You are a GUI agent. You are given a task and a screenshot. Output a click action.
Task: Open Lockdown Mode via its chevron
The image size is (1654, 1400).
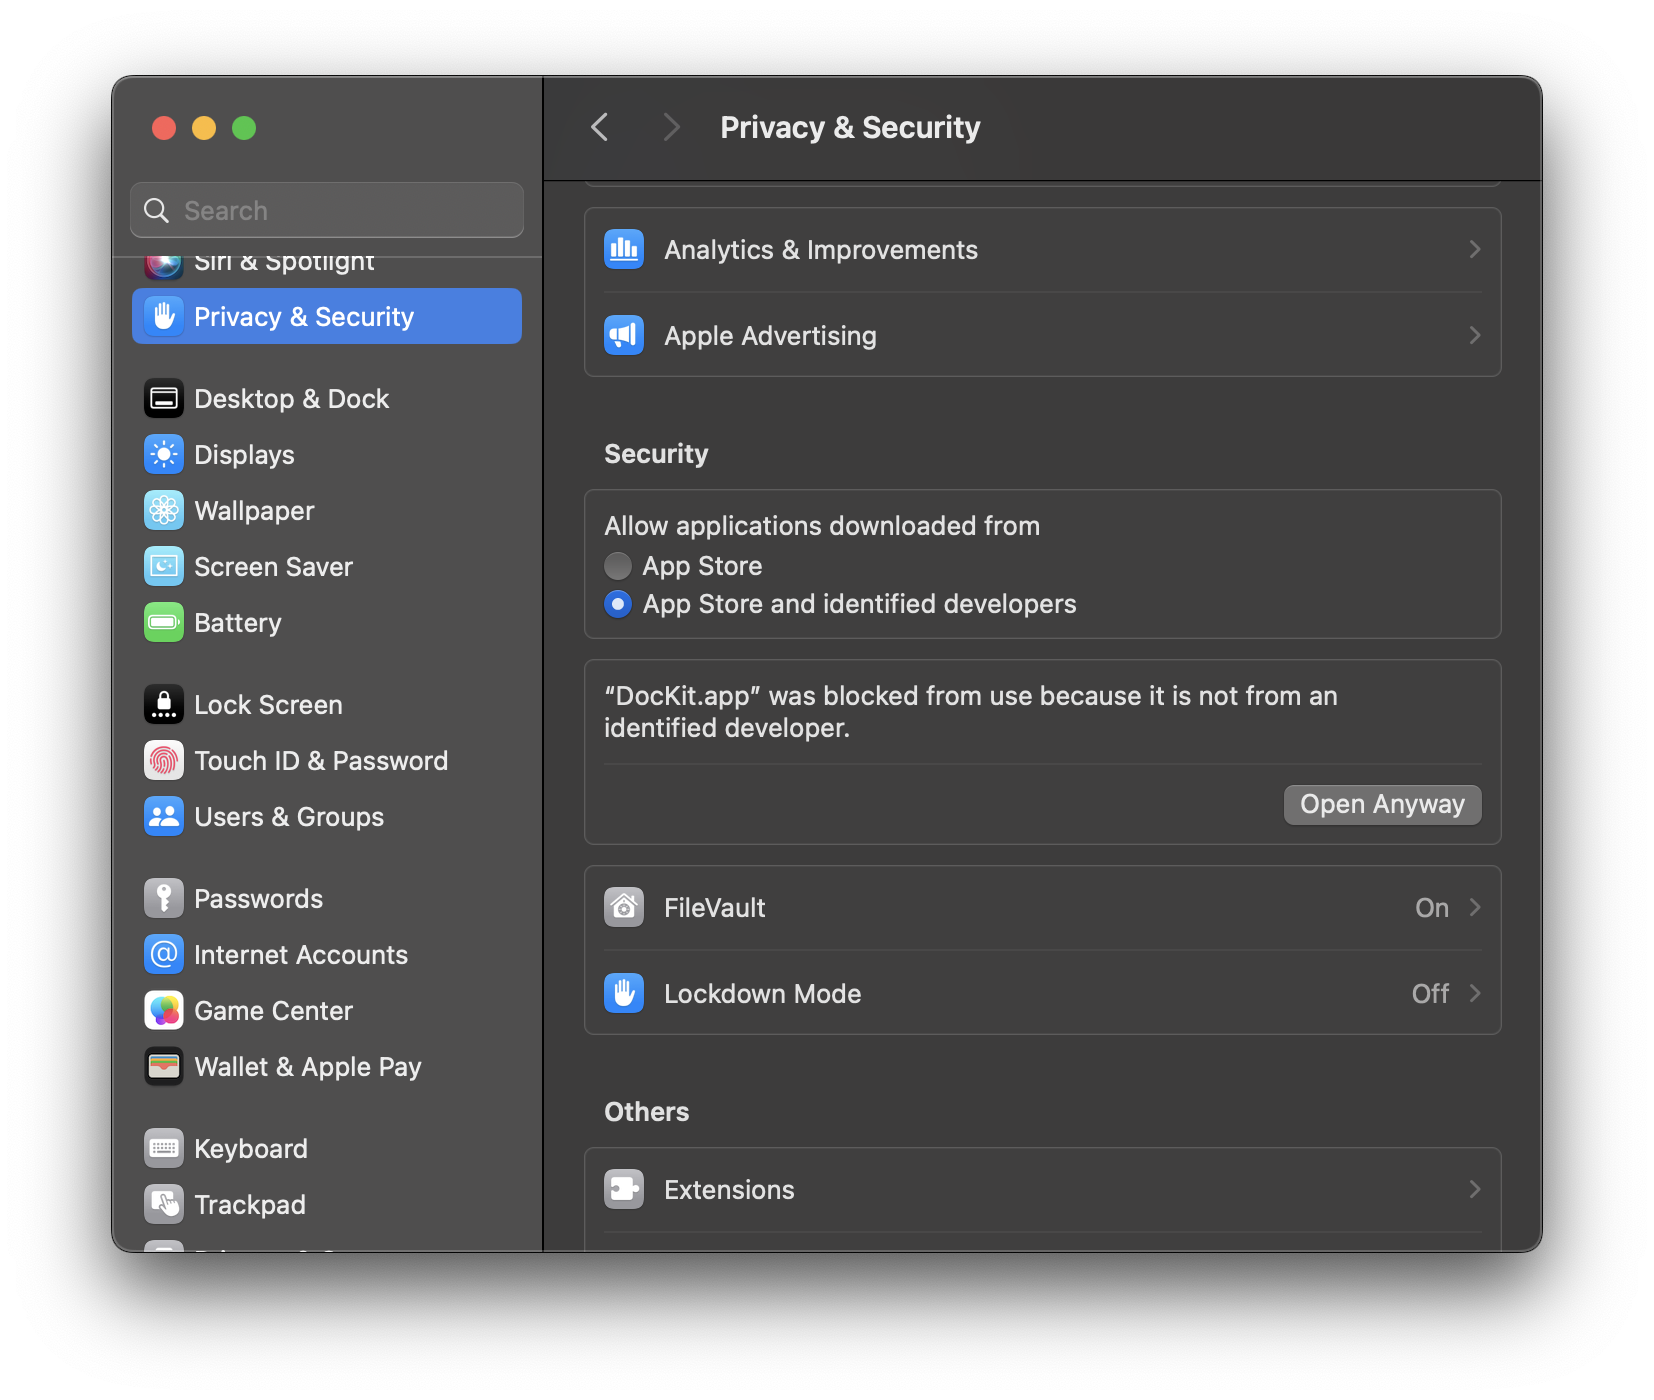[1474, 993]
